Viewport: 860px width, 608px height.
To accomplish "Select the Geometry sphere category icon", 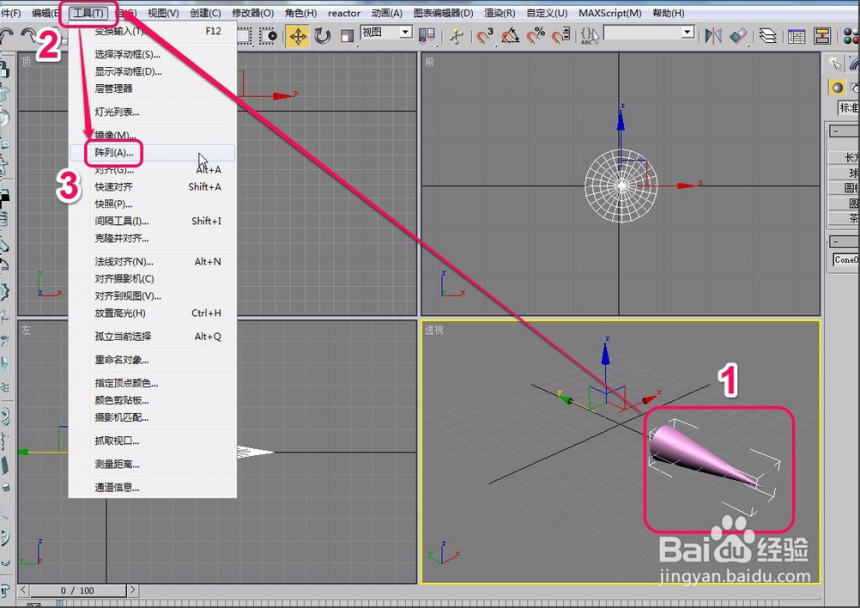I will click(837, 87).
